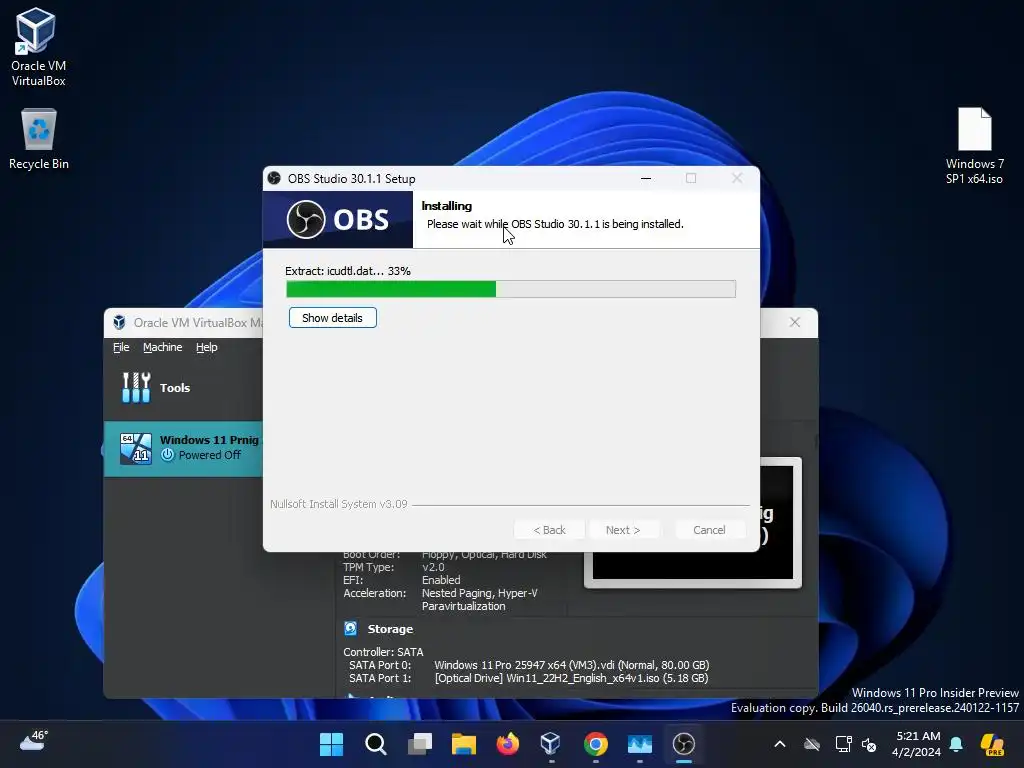Open Task View from the taskbar
1024x768 pixels.
click(420, 744)
